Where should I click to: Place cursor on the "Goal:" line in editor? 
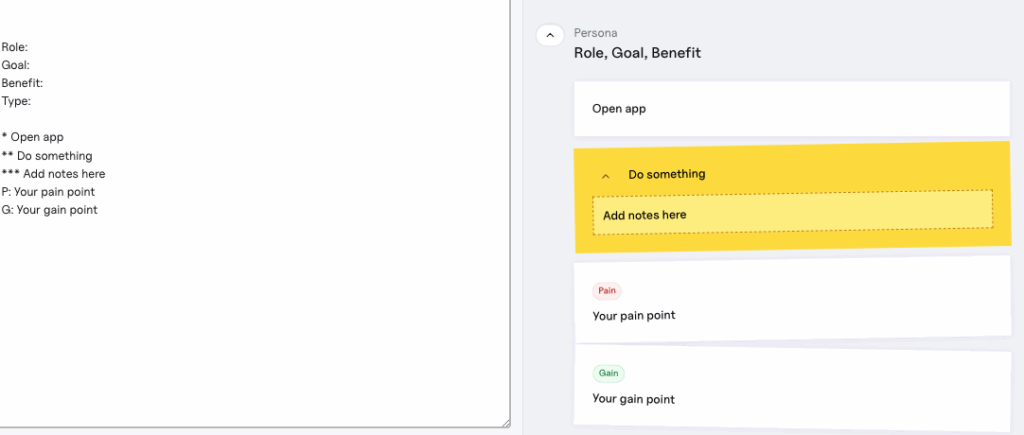[x=15, y=65]
